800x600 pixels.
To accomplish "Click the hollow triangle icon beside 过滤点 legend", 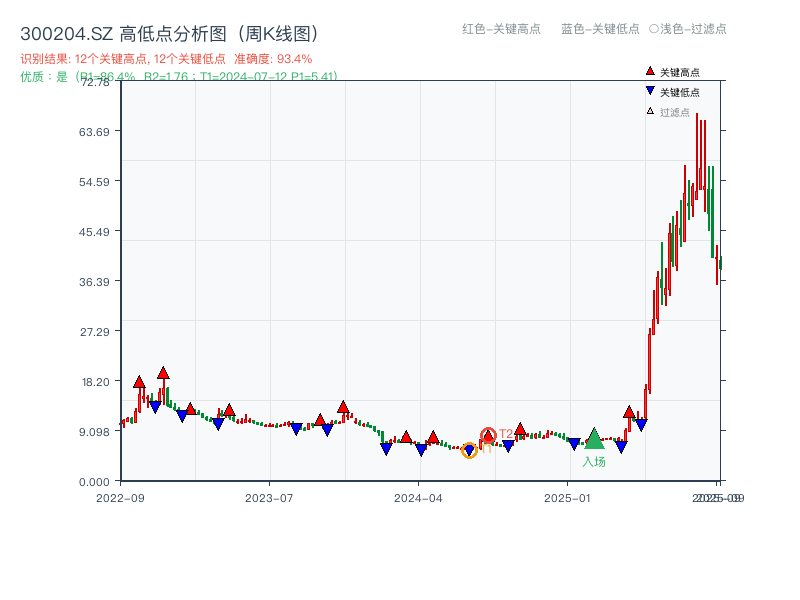I will (650, 111).
